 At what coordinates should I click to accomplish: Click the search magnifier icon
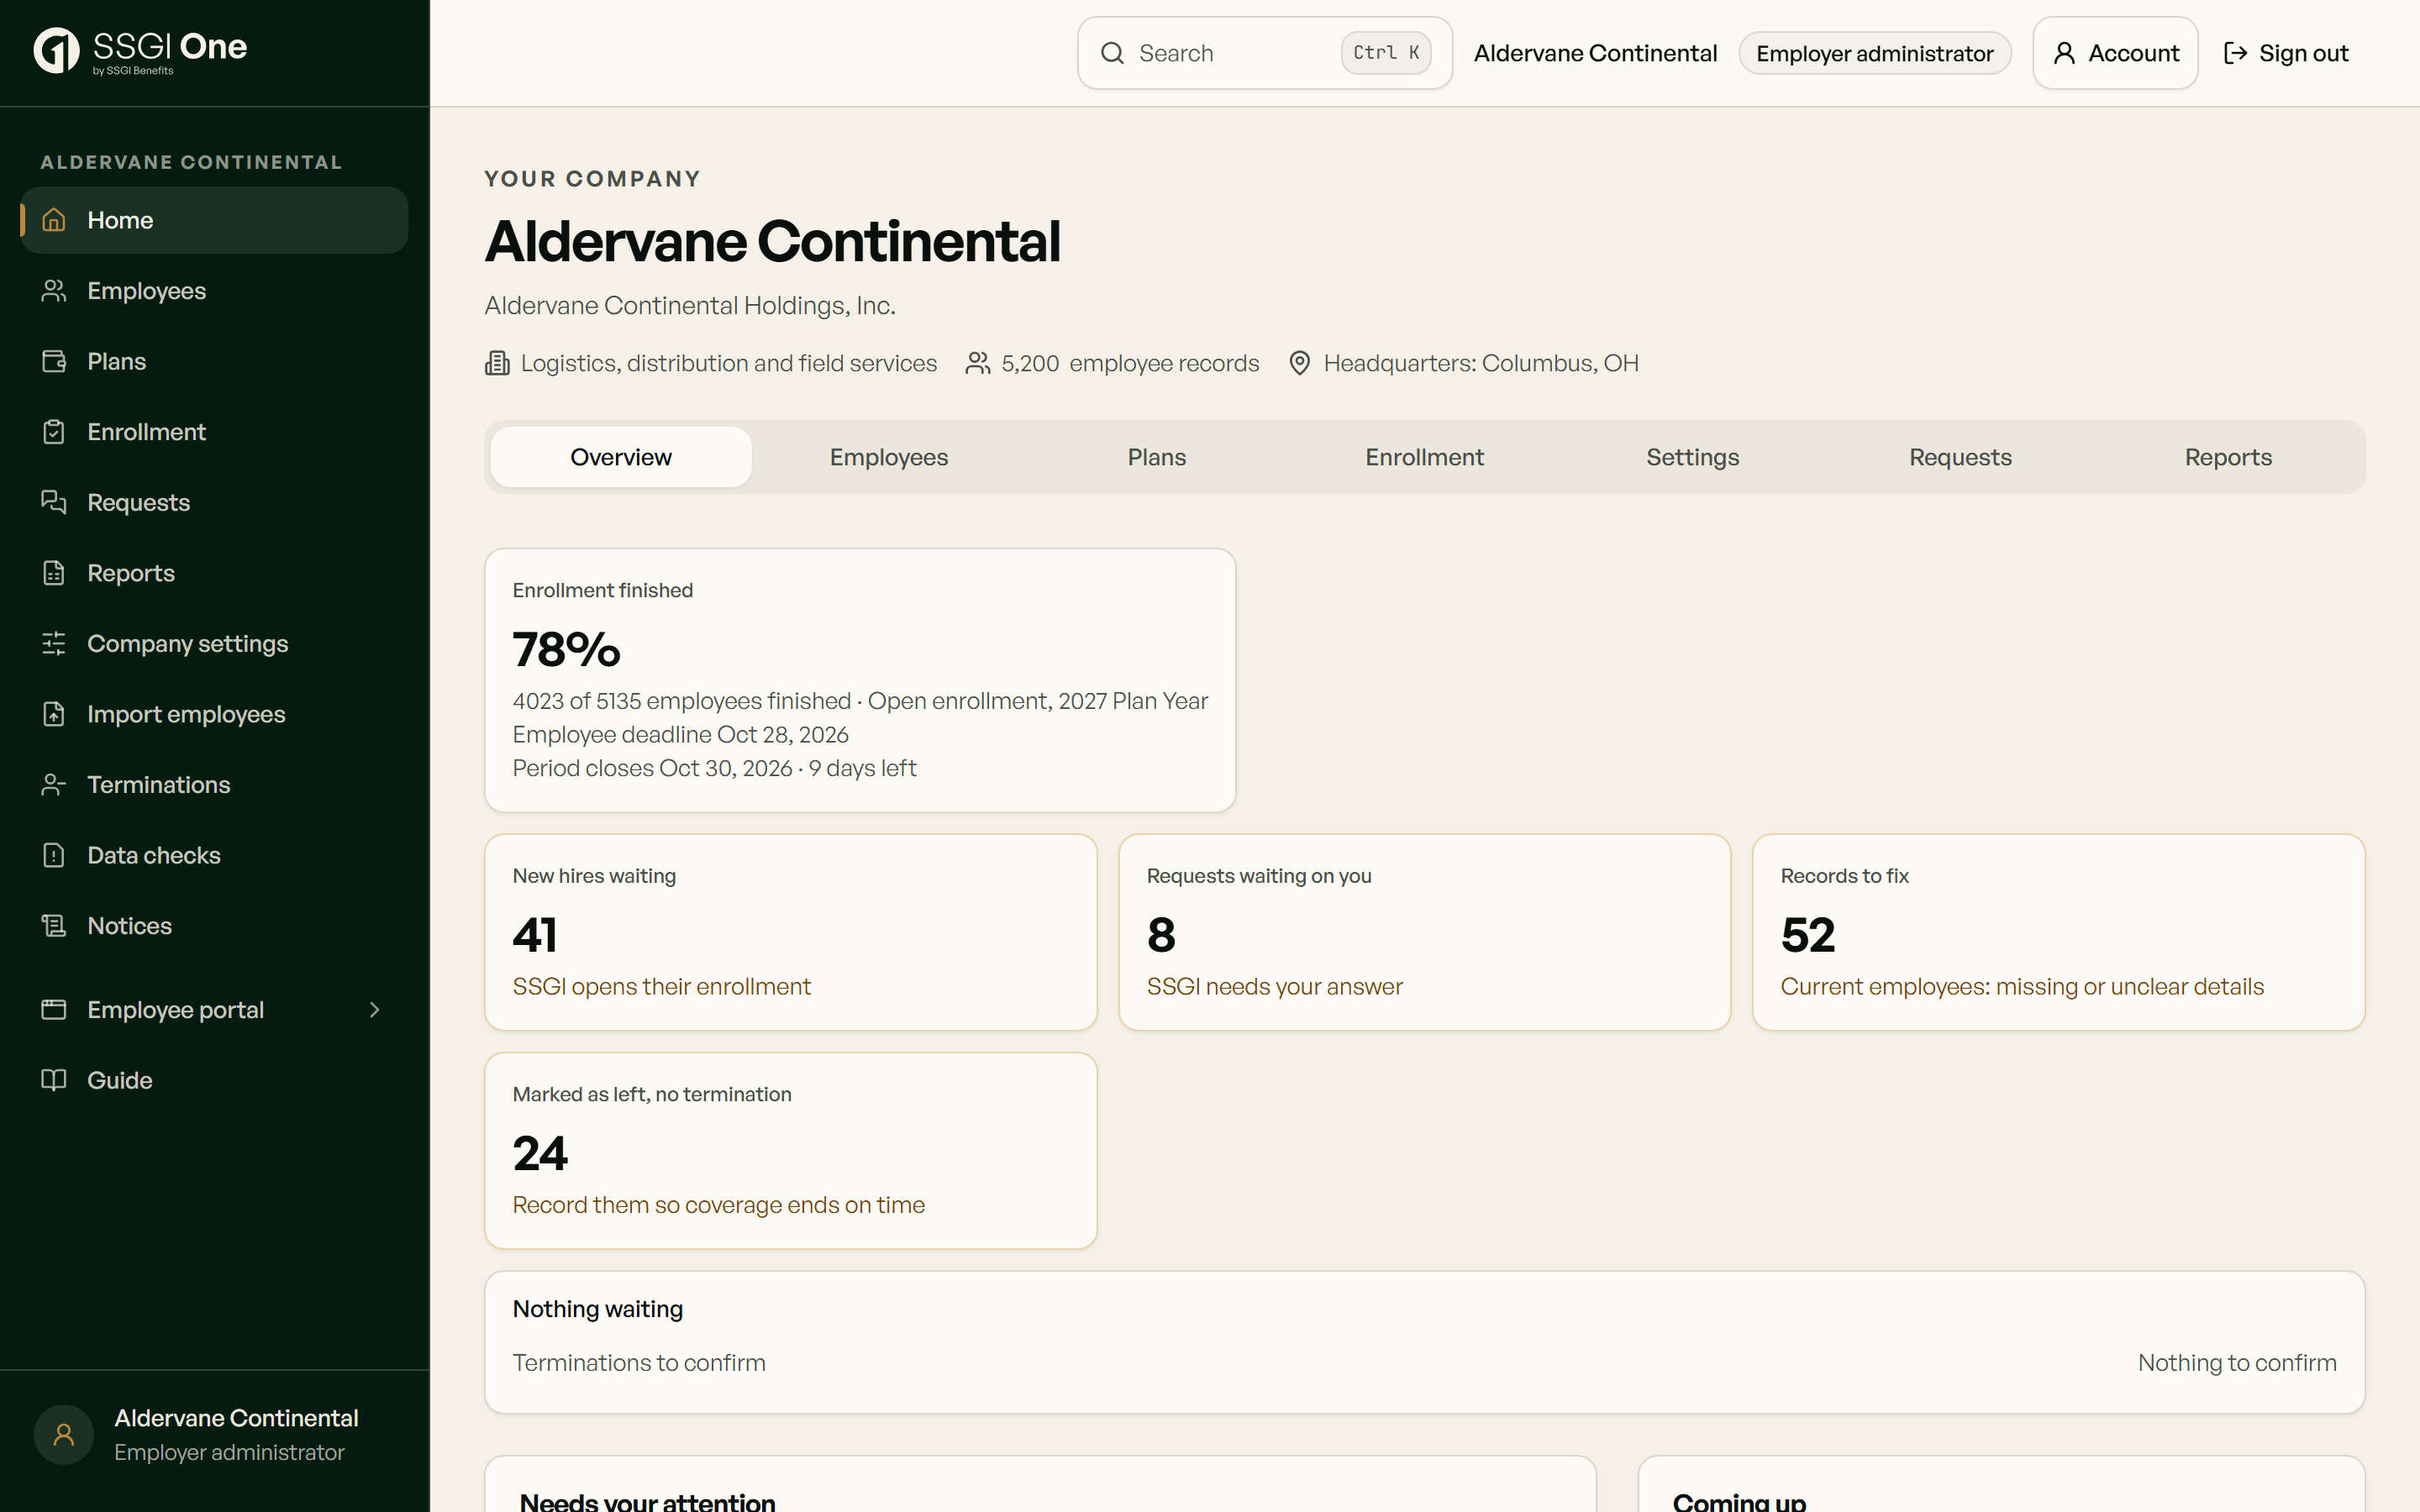click(1112, 53)
